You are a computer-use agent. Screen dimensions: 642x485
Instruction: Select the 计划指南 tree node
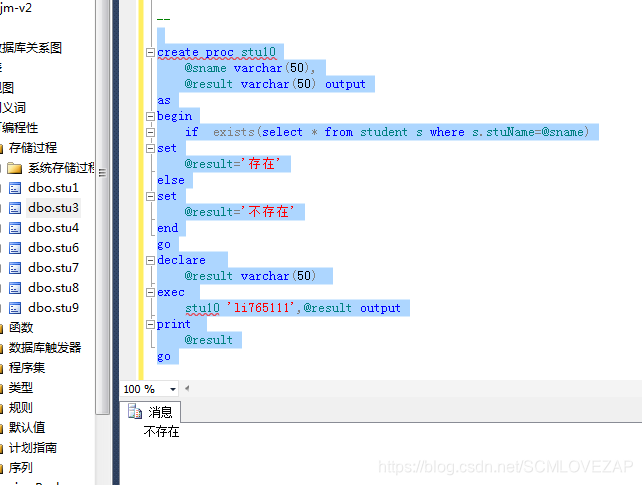(x=33, y=448)
